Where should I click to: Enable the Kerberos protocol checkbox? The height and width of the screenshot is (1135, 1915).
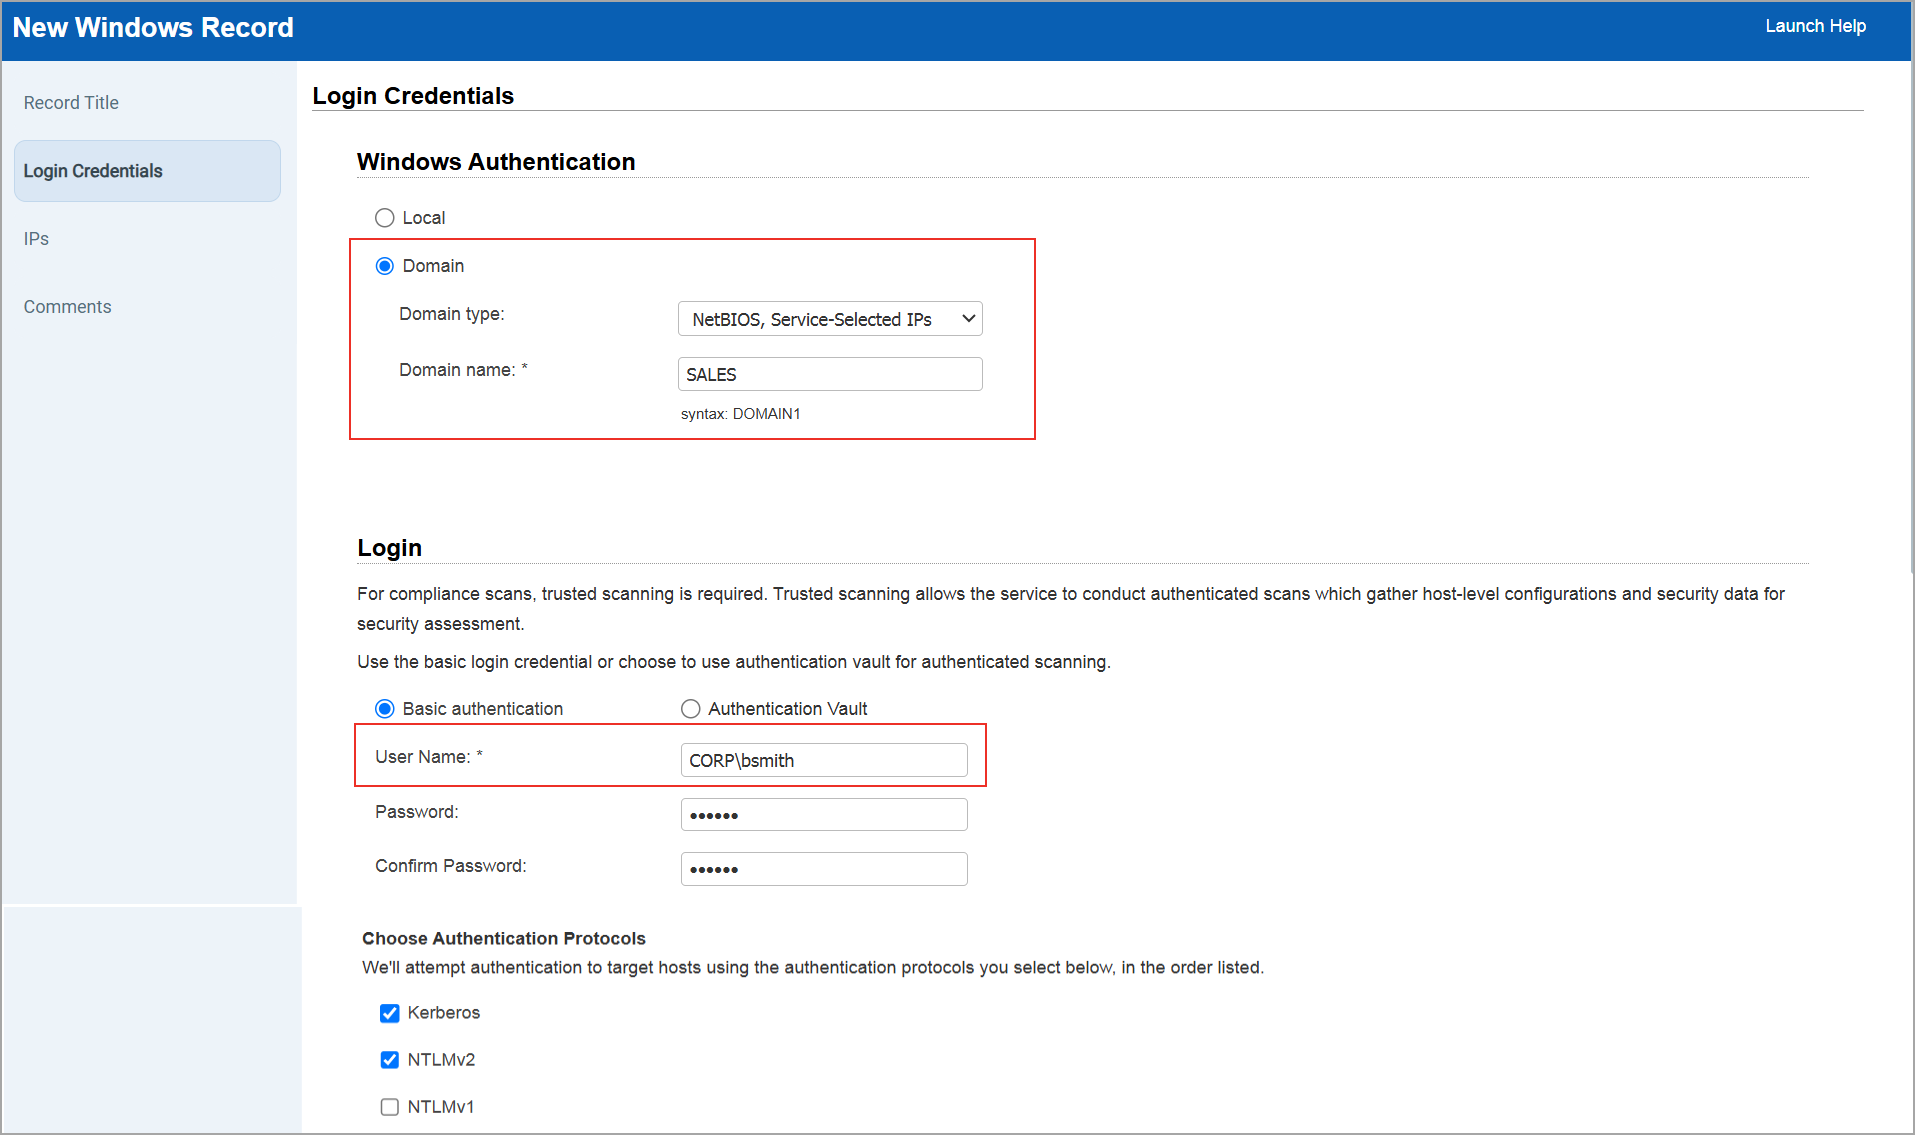click(389, 1013)
